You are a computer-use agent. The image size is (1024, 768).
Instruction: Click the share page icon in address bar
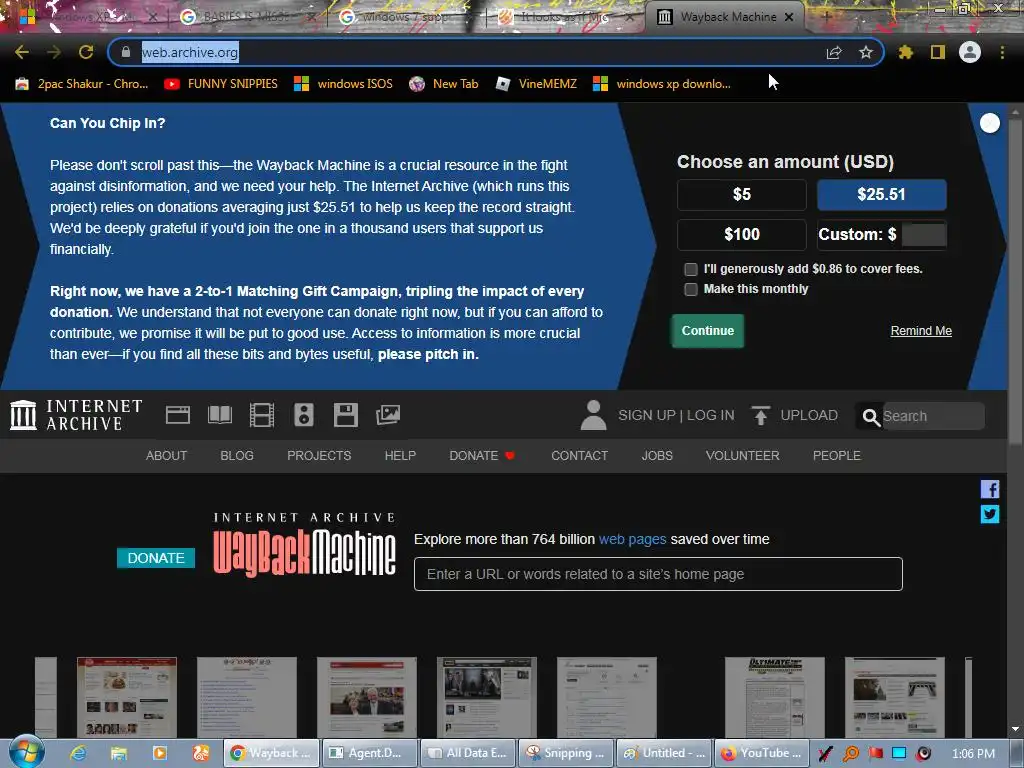[x=834, y=53]
